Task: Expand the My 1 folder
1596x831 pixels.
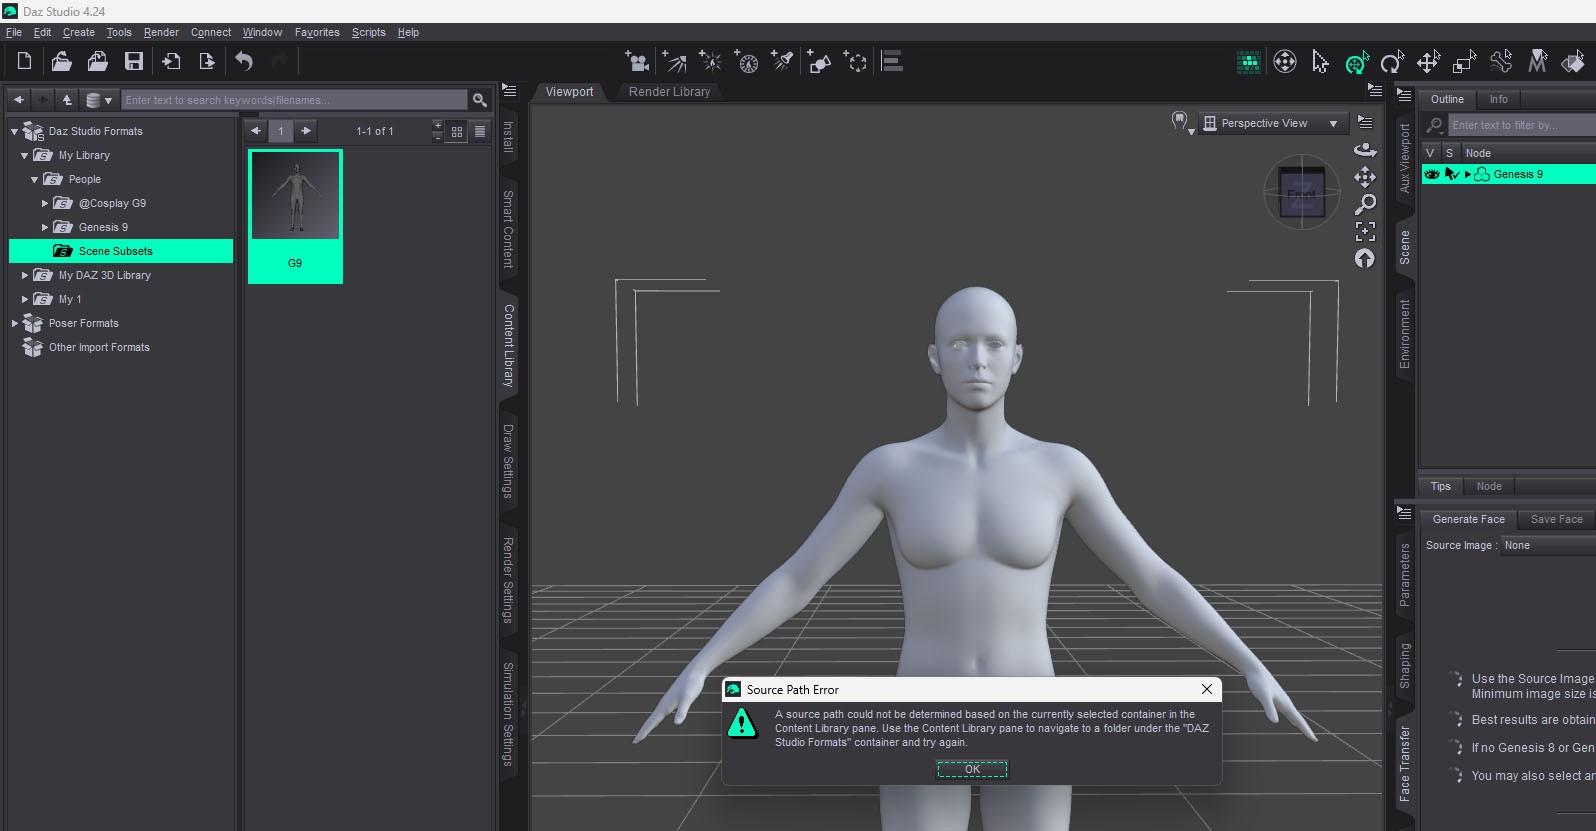Action: pyautogui.click(x=24, y=299)
